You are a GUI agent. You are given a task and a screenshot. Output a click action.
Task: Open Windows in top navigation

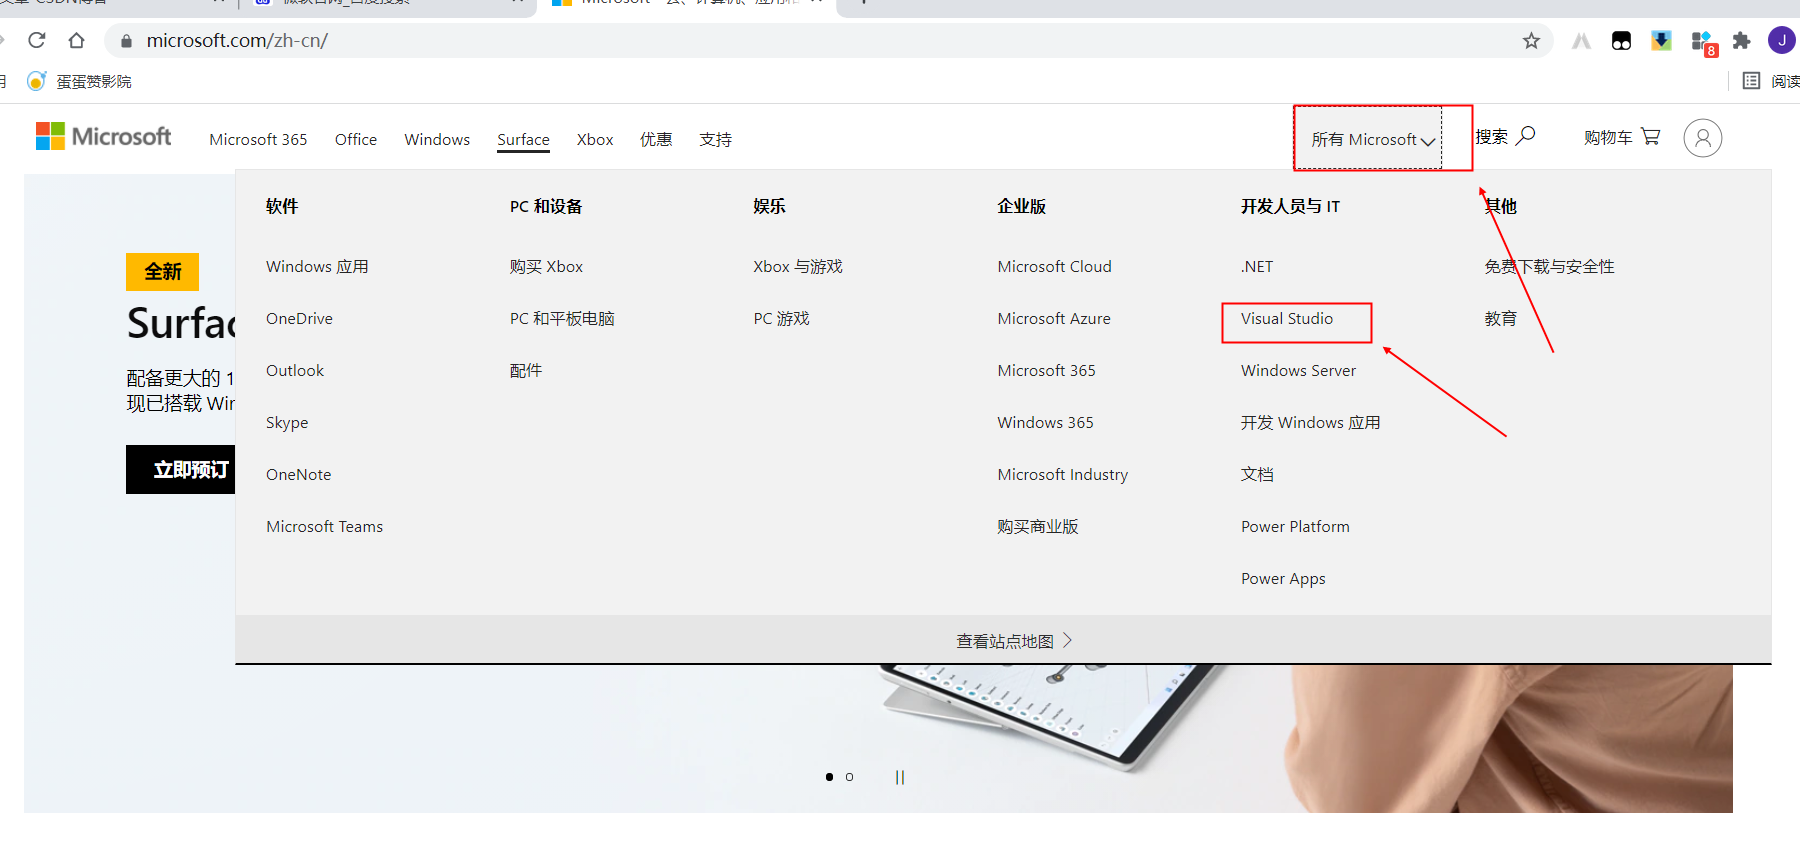[x=437, y=139]
